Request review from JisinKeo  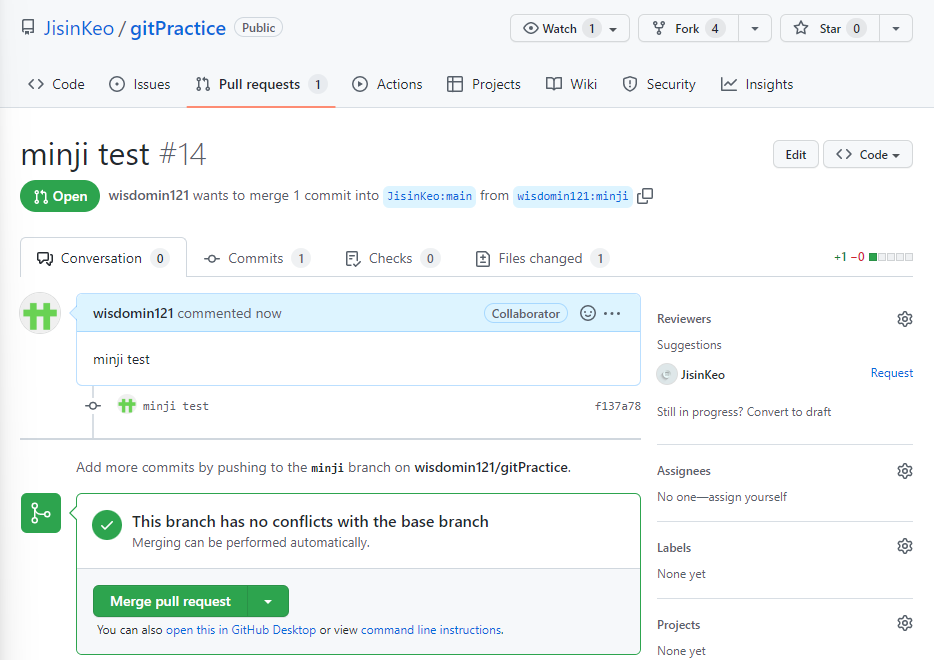[x=891, y=373]
